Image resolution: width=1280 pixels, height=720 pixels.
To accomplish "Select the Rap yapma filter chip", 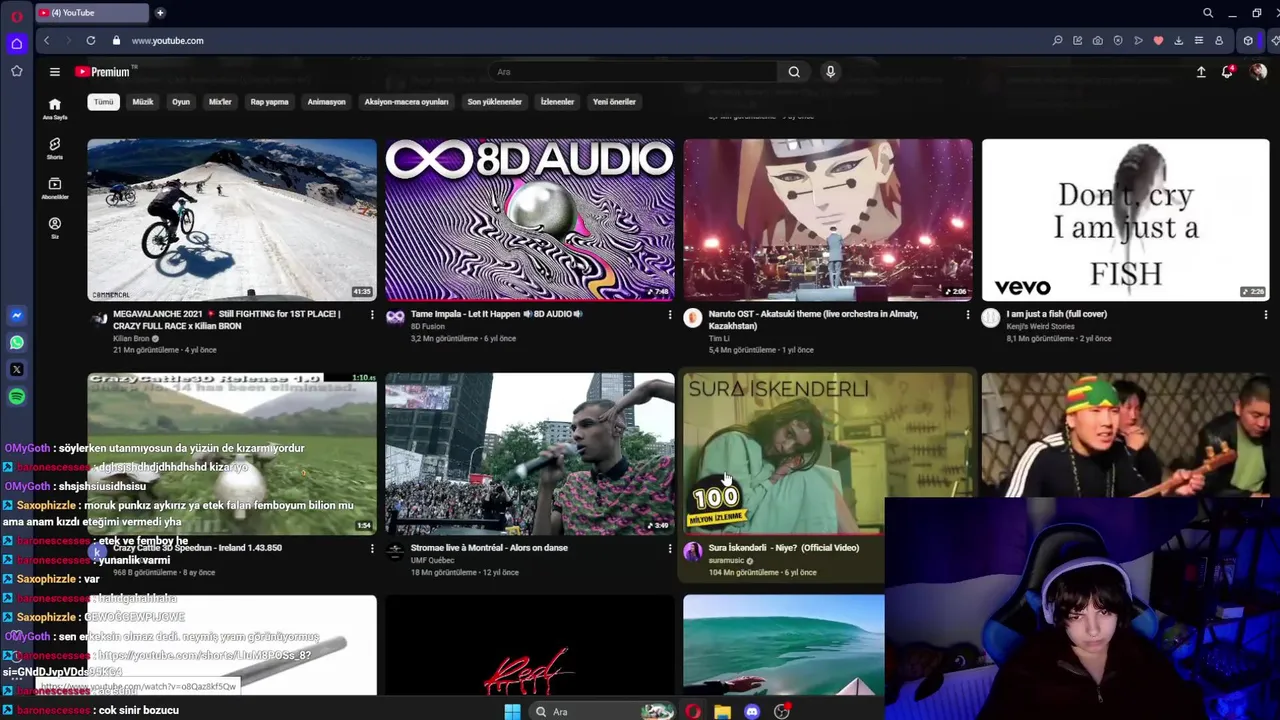I will coord(269,102).
